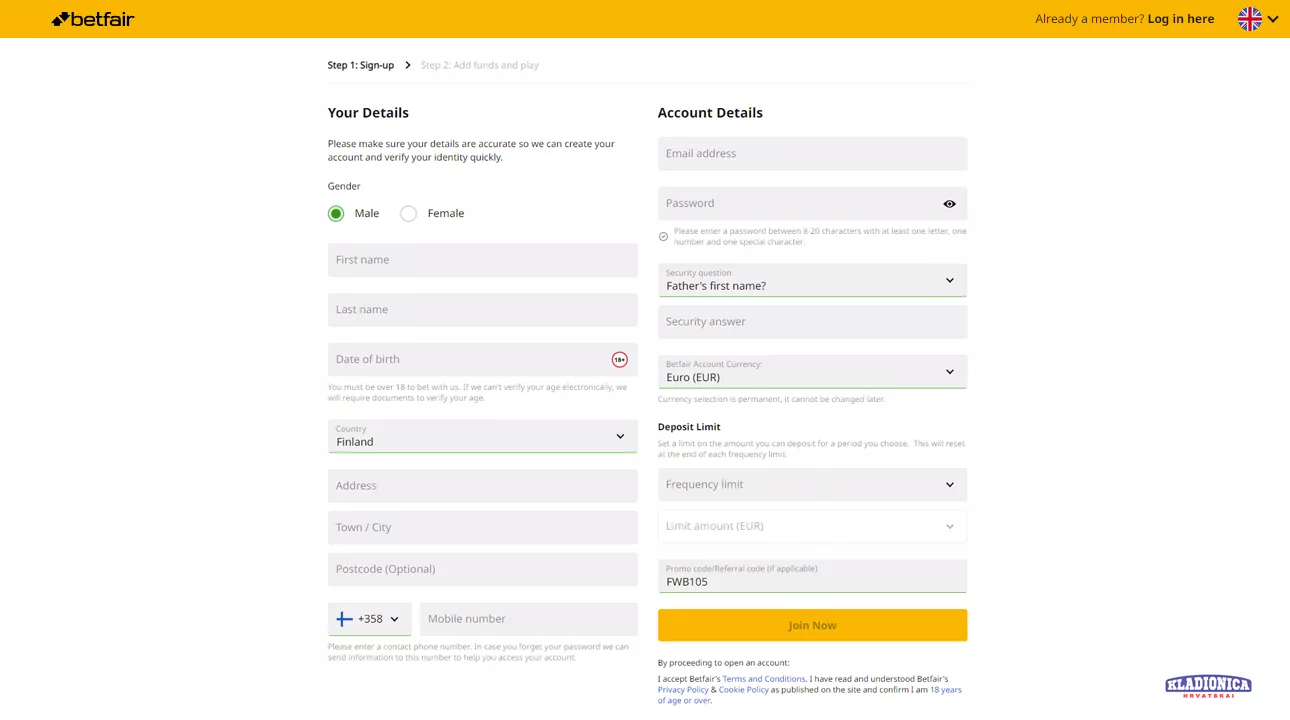Image resolution: width=1290 pixels, height=720 pixels.
Task: Select the Male gender option
Action: (x=336, y=214)
